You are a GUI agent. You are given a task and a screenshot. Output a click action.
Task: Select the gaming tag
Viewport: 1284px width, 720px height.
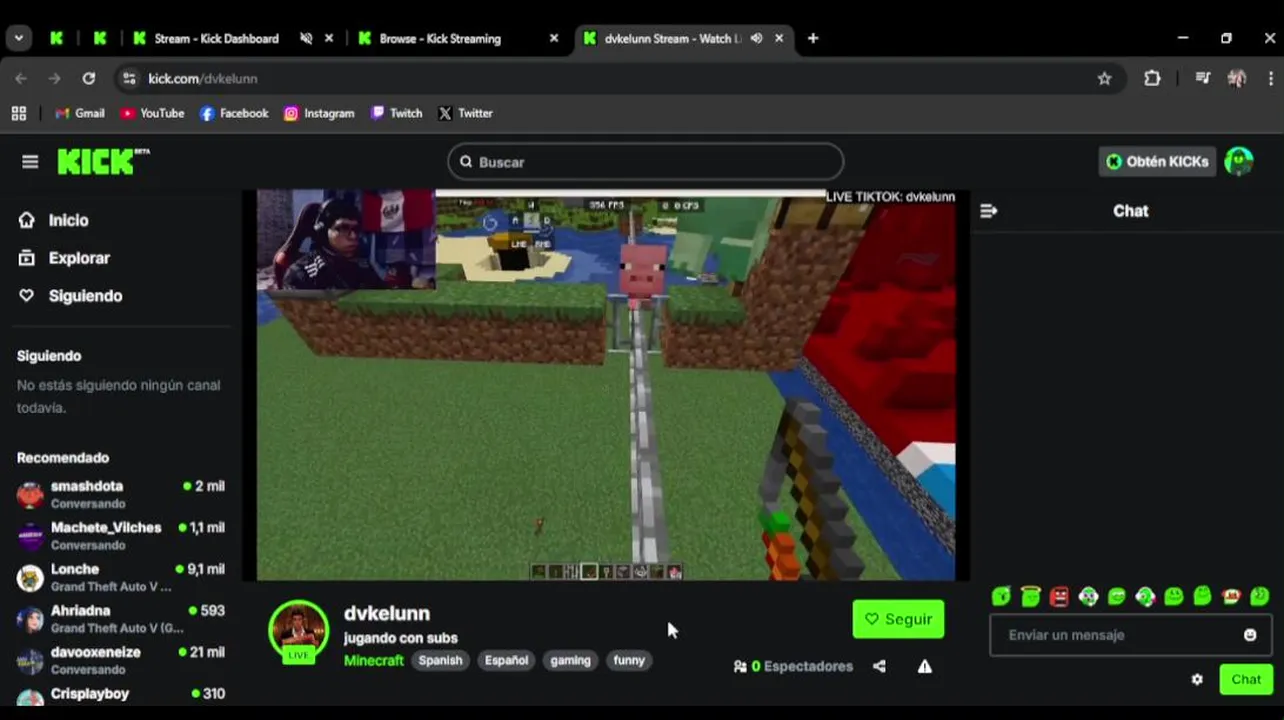point(570,660)
